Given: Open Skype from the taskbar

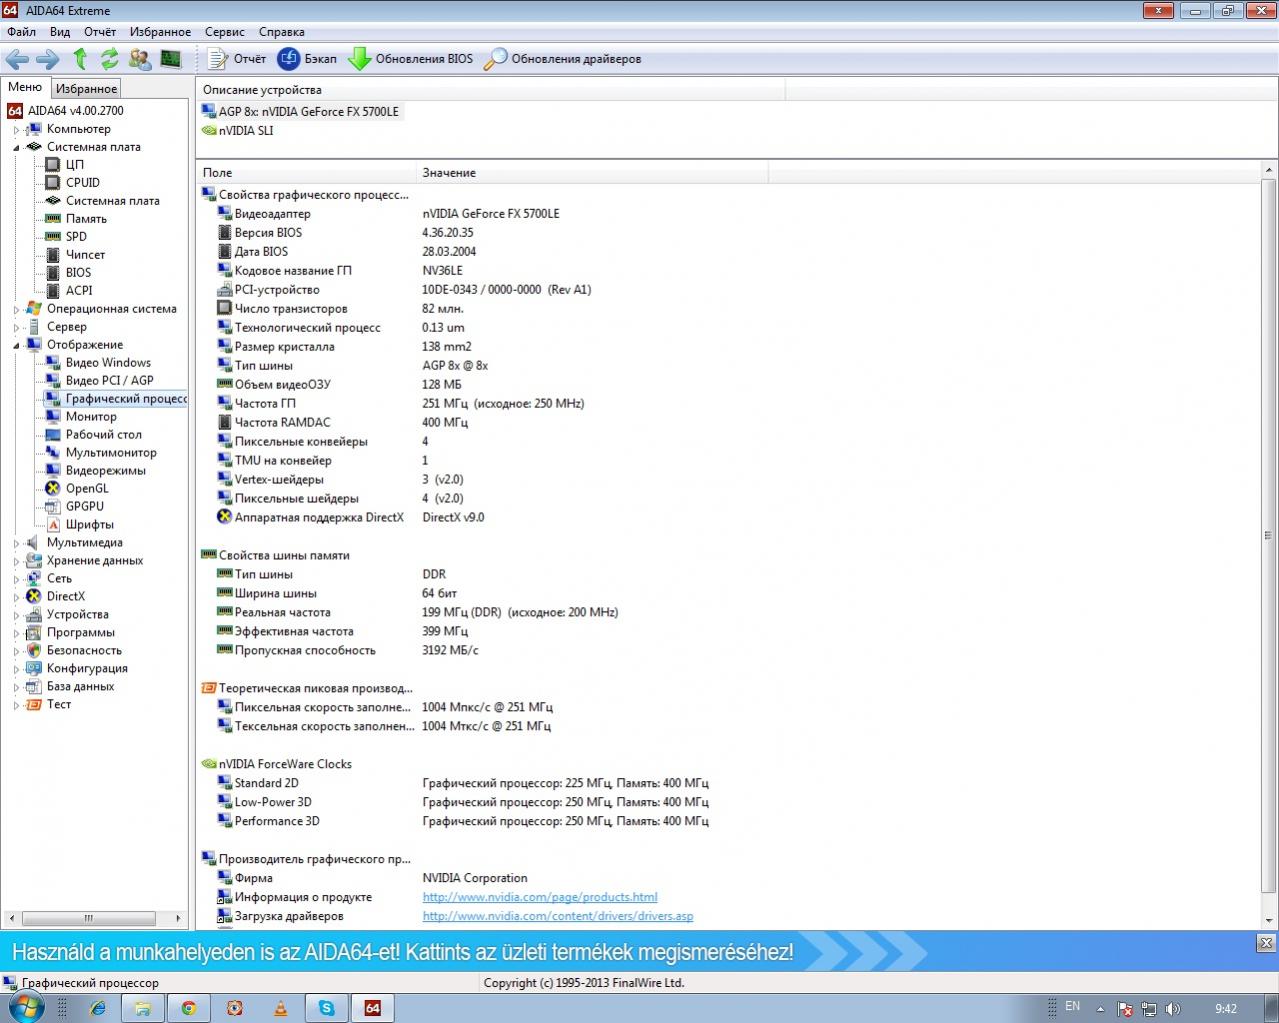Looking at the screenshot, I should (326, 1008).
